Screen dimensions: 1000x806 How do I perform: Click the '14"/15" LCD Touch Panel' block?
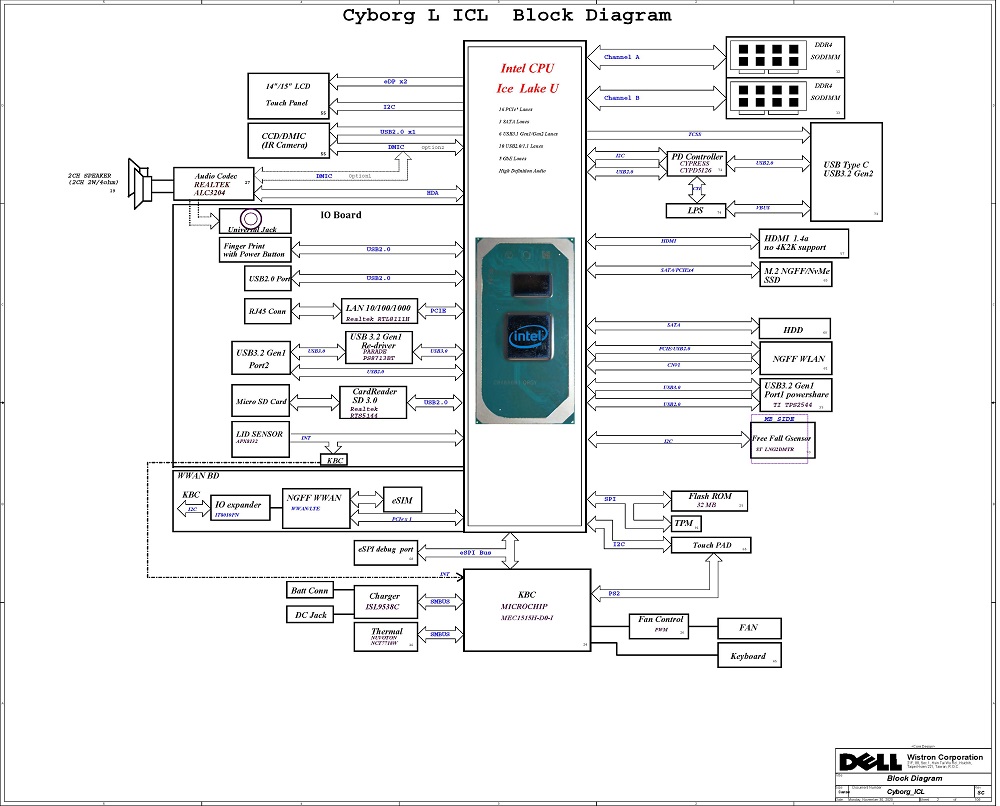[288, 95]
